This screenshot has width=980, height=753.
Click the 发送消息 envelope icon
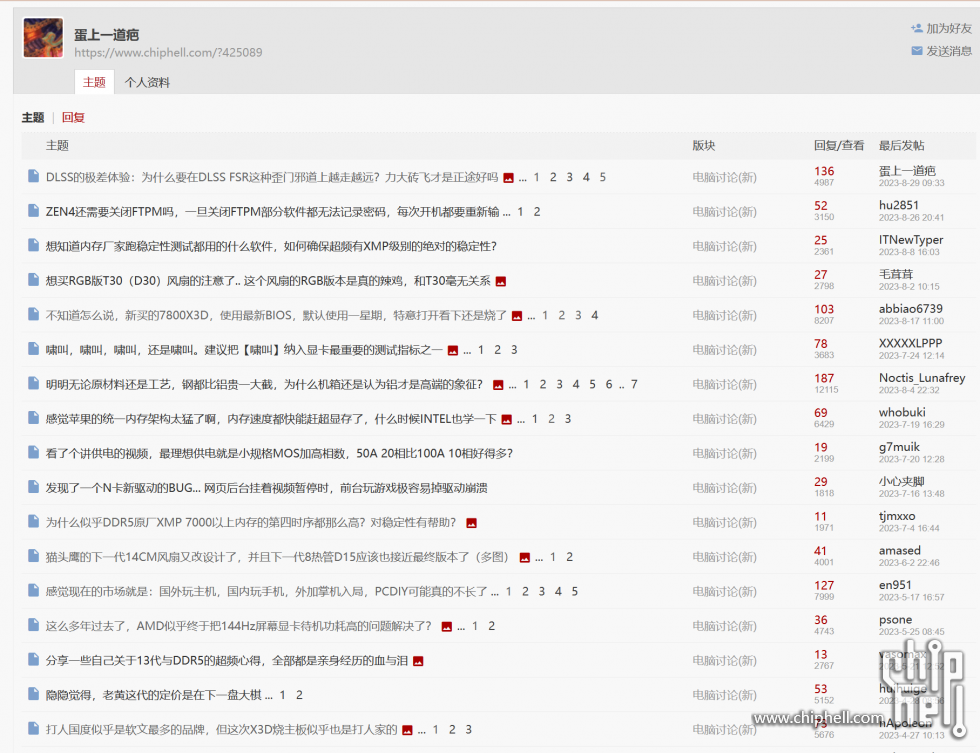[917, 51]
